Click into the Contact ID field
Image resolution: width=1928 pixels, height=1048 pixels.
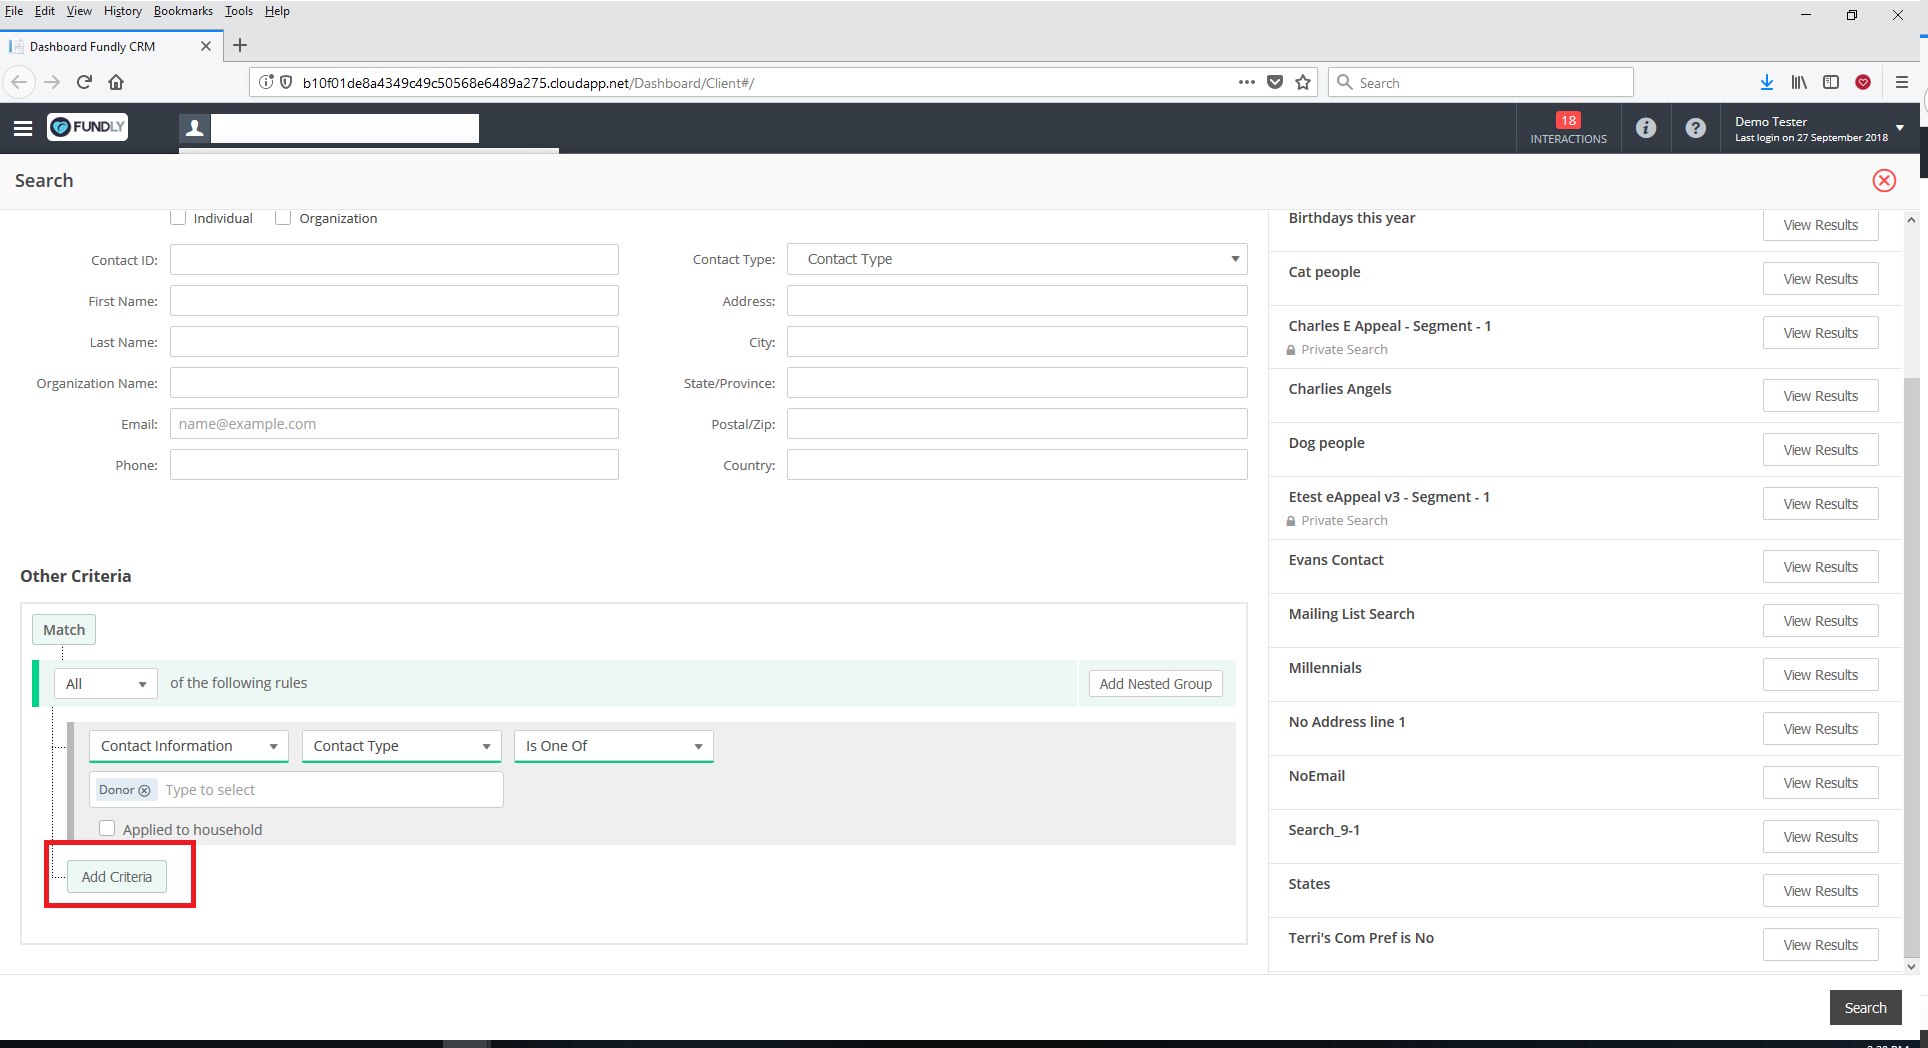(394, 260)
